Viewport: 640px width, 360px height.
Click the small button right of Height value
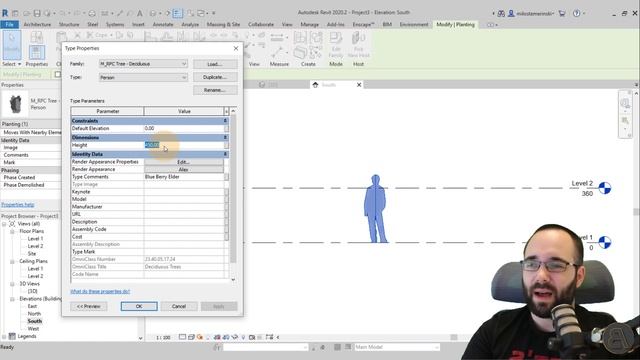click(x=226, y=145)
